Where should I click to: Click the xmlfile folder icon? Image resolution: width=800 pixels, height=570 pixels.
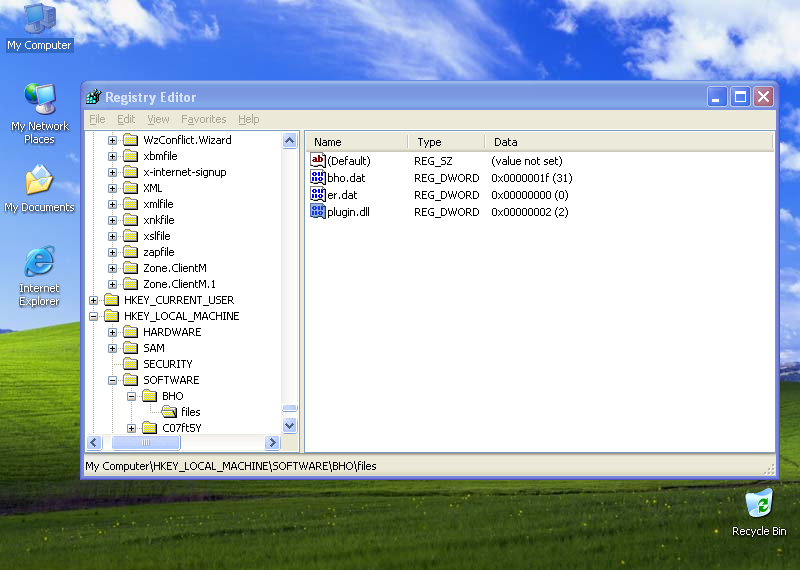131,204
